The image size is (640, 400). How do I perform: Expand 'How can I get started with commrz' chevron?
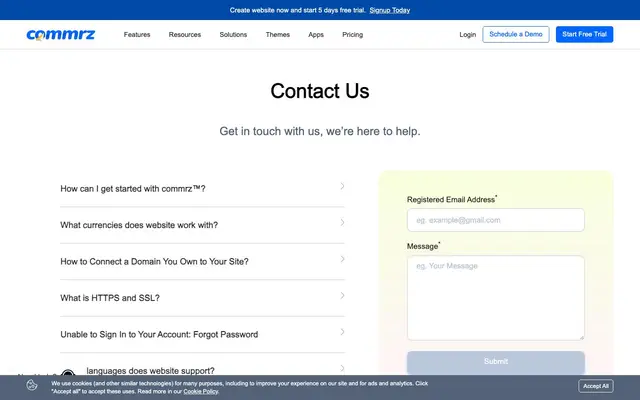(x=342, y=186)
